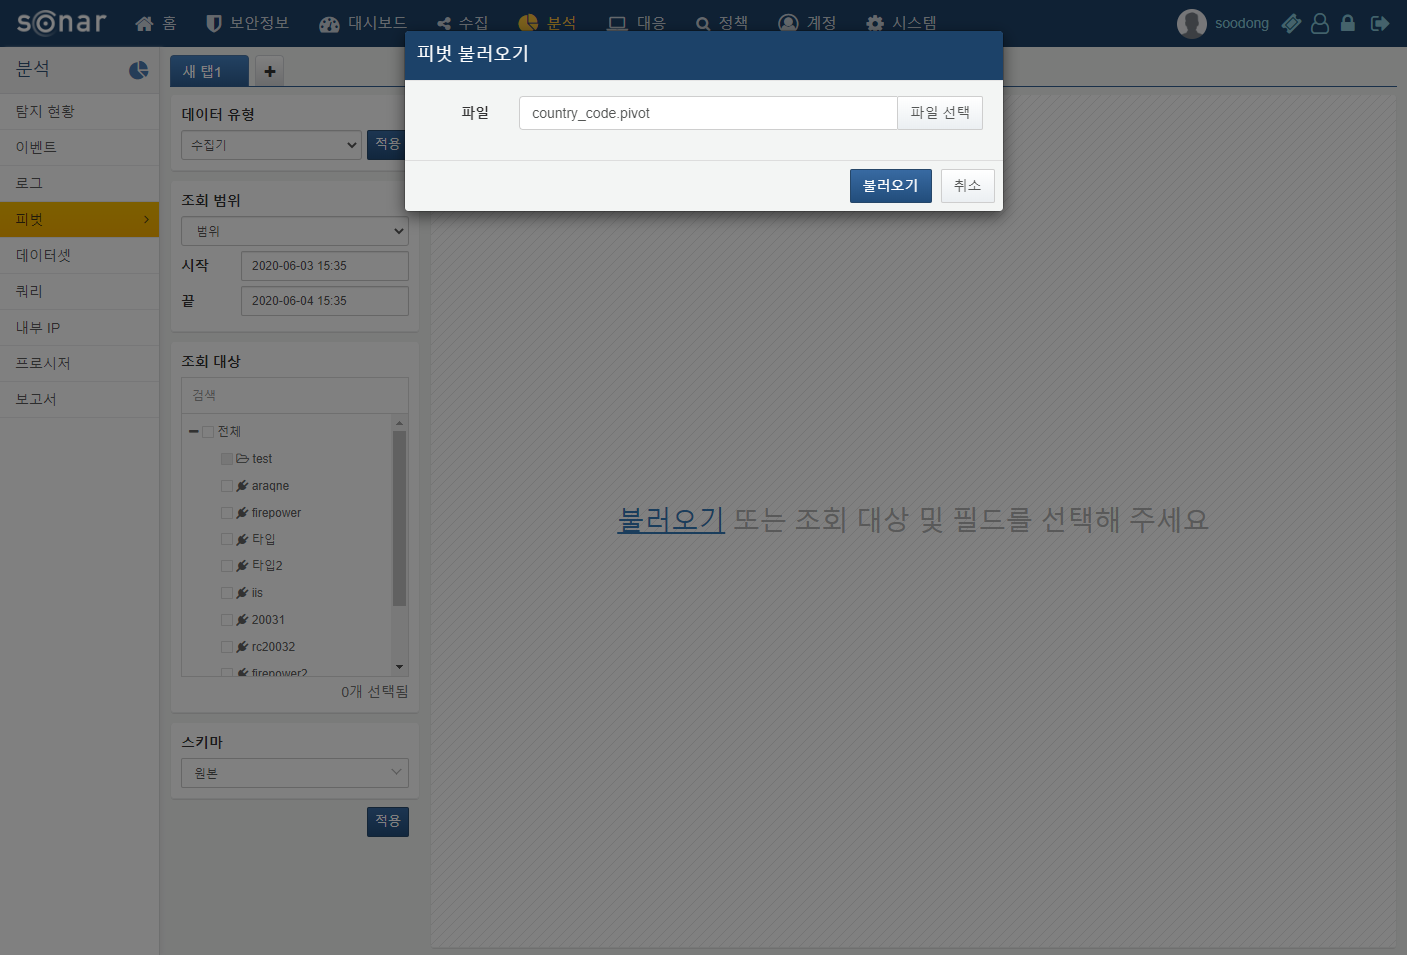This screenshot has height=955, width=1407.
Task: Click the soodong user avatar
Action: coord(1191,23)
